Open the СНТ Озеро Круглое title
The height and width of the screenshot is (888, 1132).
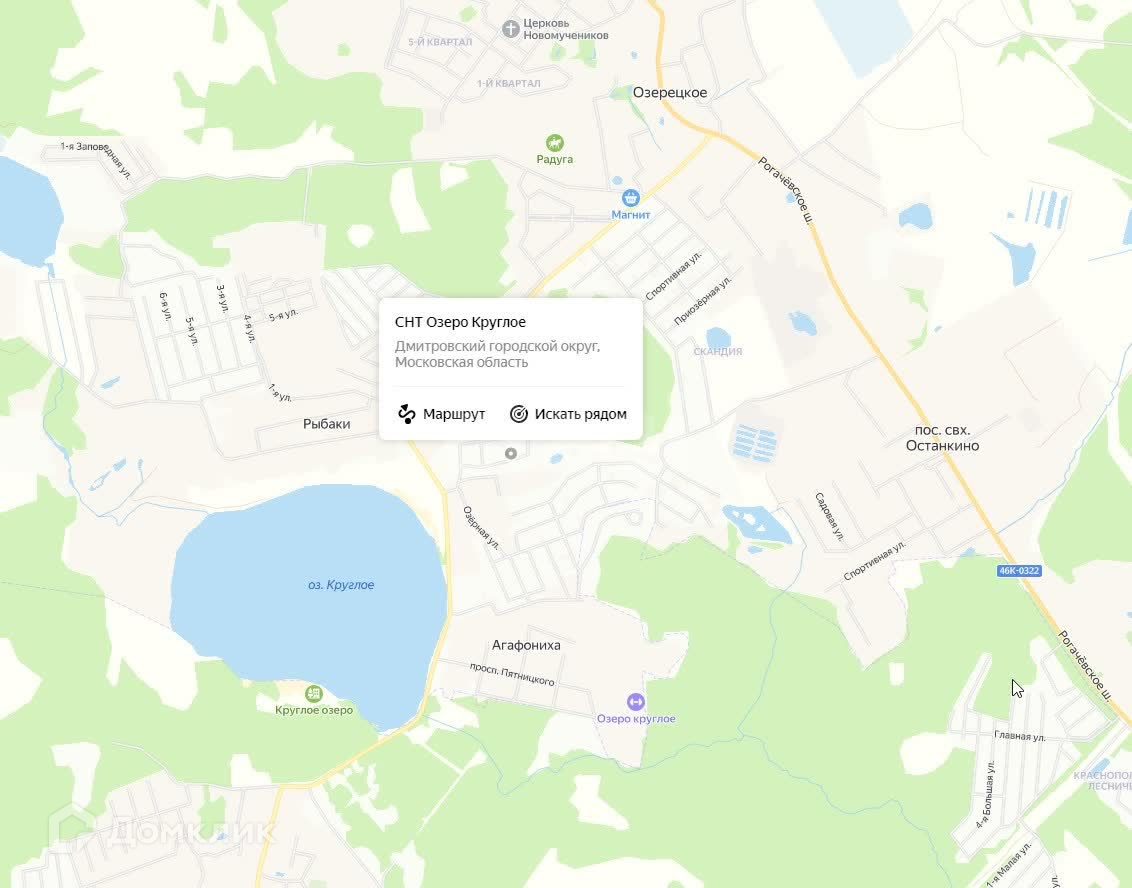pyautogui.click(x=460, y=322)
